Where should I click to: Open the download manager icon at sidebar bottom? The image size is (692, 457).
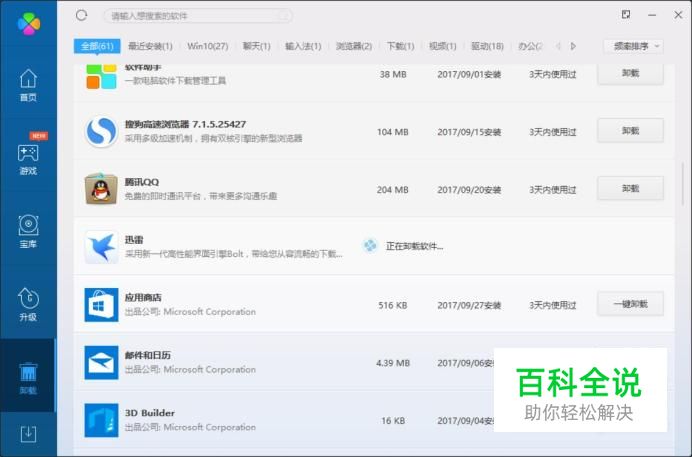[x=28, y=434]
